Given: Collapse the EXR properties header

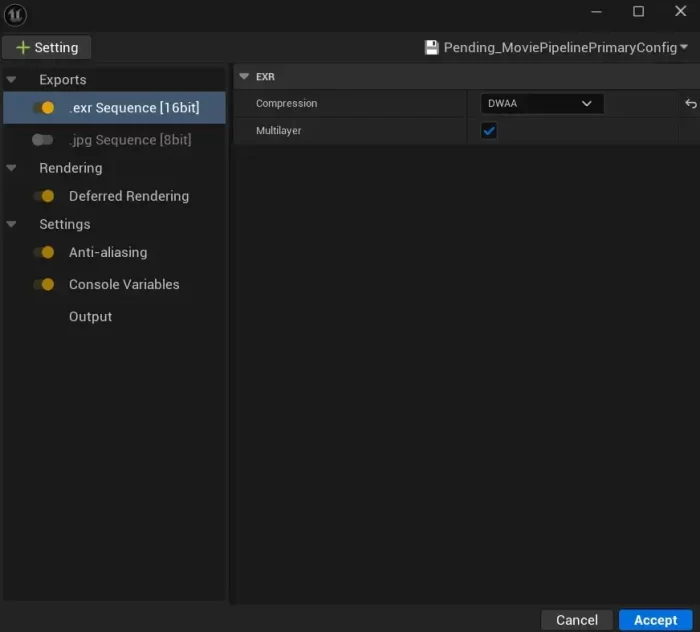Looking at the screenshot, I should tap(244, 76).
